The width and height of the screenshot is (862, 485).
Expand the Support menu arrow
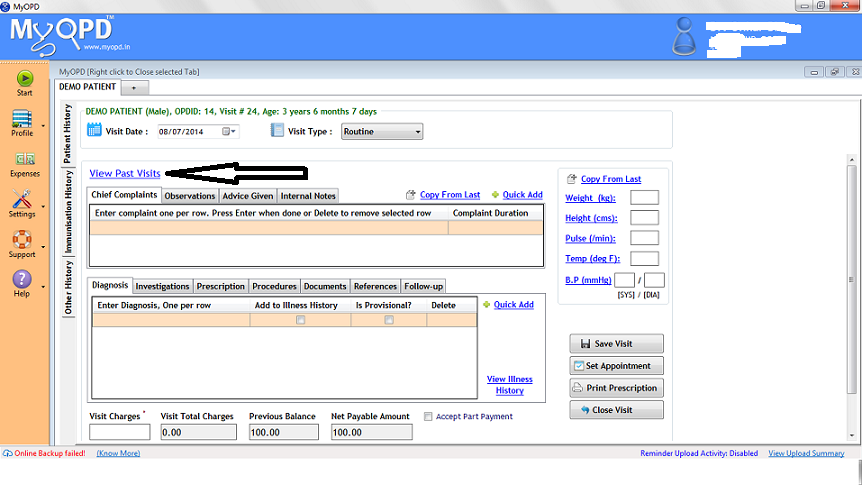point(43,247)
